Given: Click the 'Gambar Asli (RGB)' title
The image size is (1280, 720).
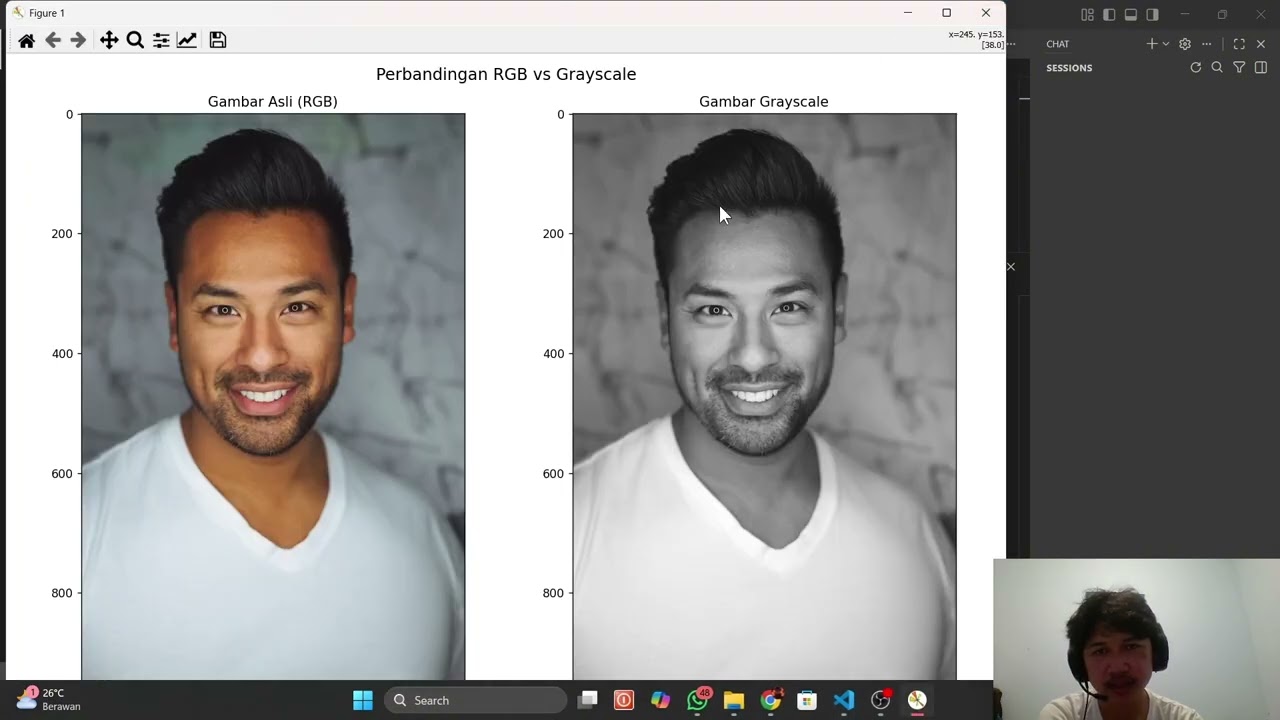Looking at the screenshot, I should tap(272, 102).
